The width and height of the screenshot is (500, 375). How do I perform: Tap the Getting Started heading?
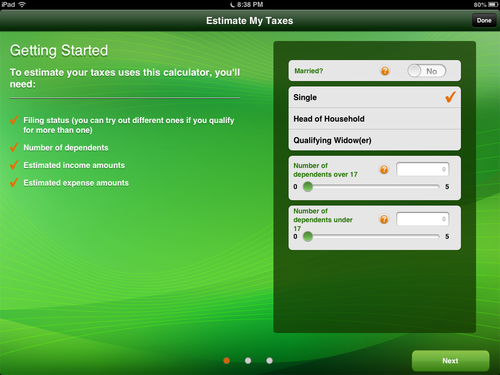tap(59, 51)
